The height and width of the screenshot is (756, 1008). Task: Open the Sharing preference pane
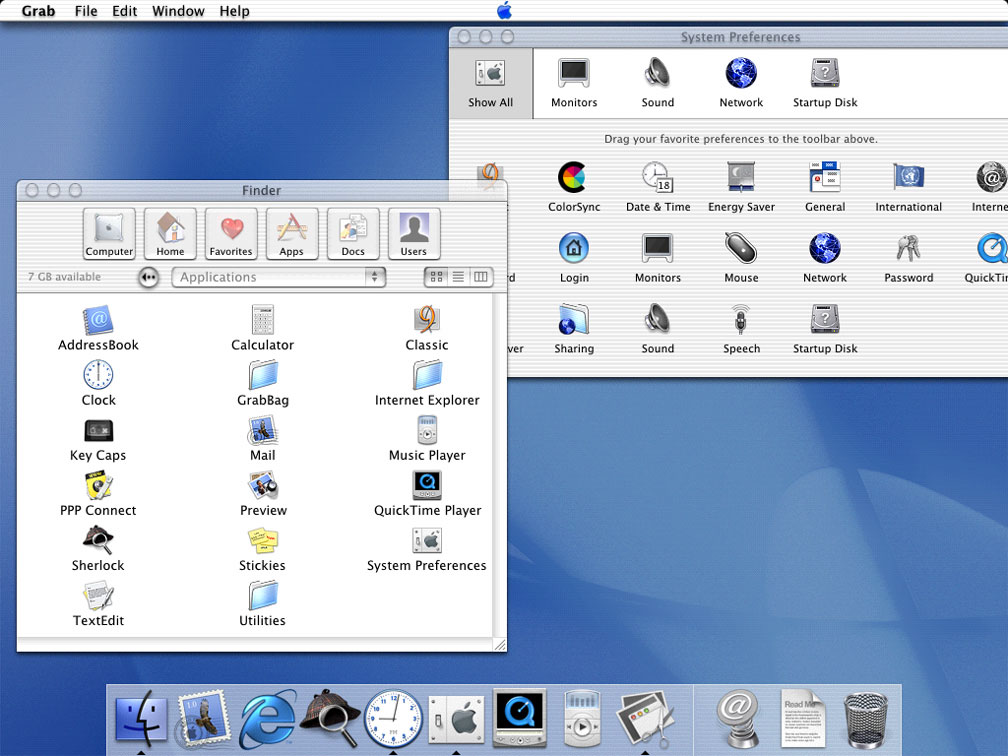pyautogui.click(x=573, y=328)
